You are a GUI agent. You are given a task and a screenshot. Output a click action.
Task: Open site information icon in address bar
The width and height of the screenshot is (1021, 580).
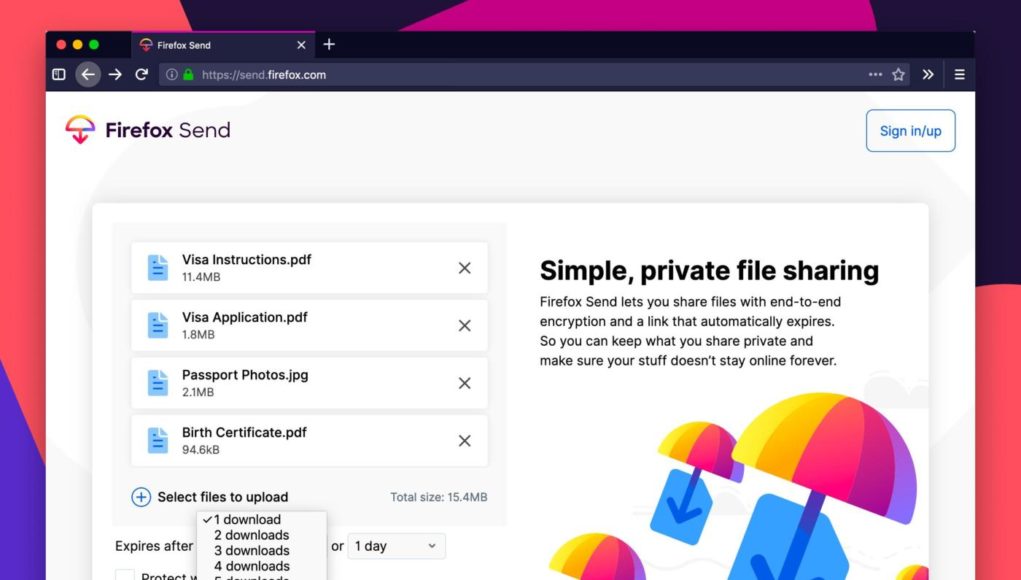(171, 74)
